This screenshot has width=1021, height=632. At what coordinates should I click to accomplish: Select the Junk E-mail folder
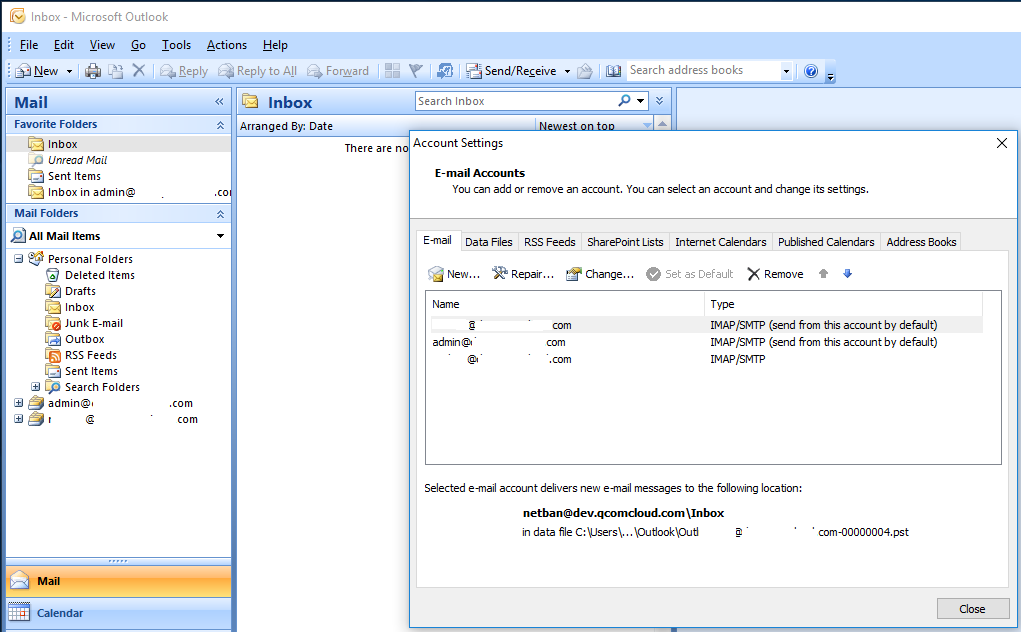click(x=93, y=323)
